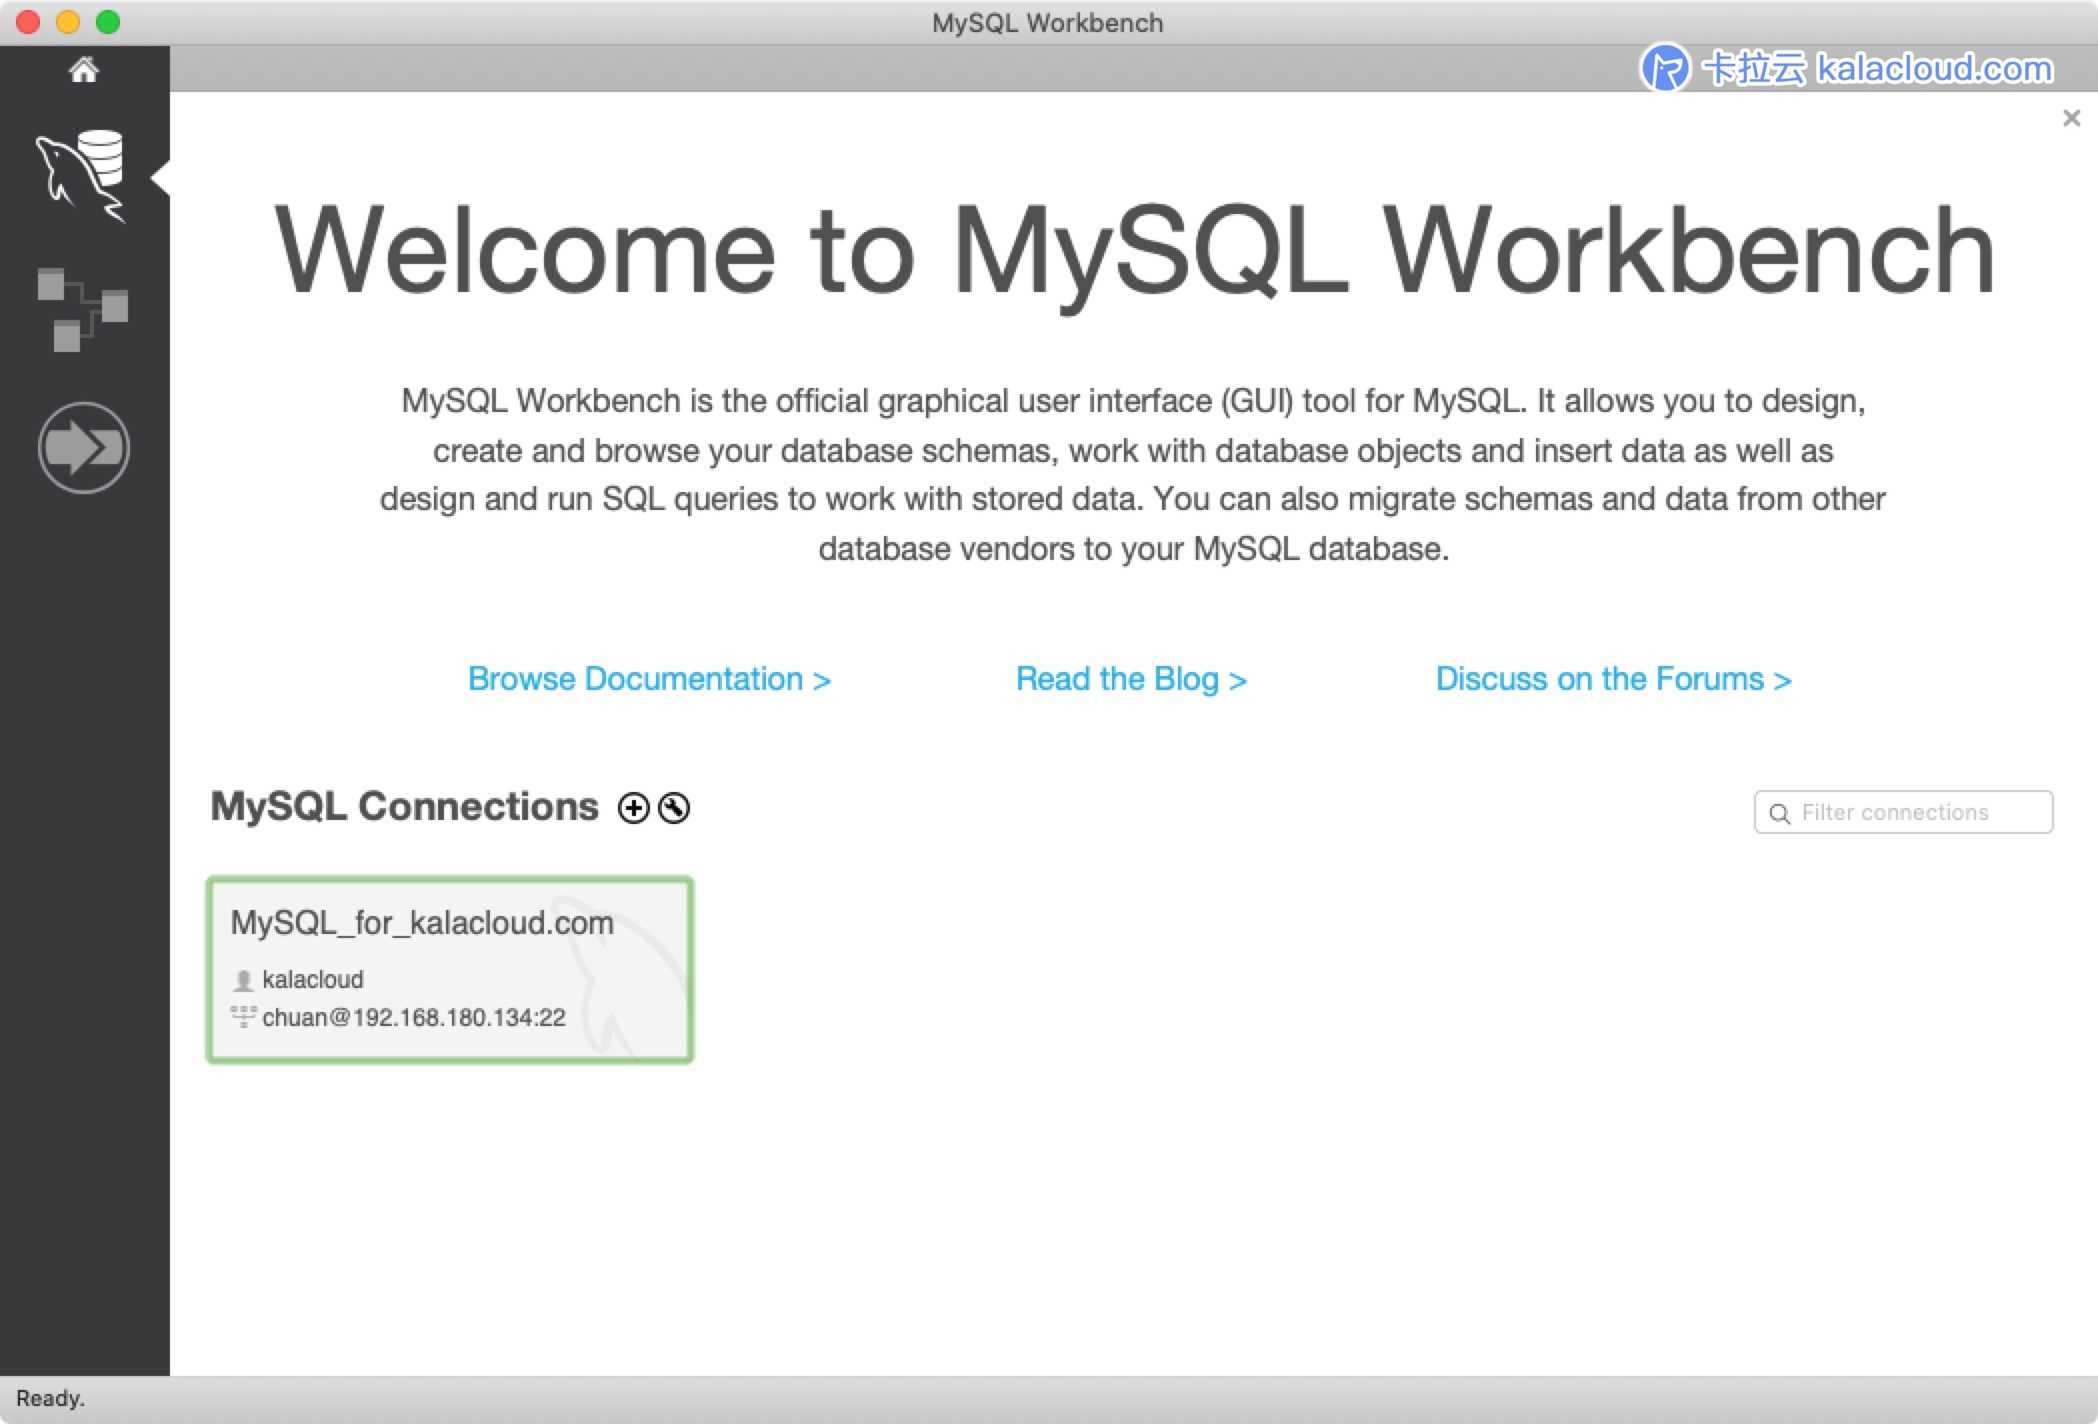Image resolution: width=2098 pixels, height=1424 pixels.
Task: Click the yellow minimize window button
Action: (68, 22)
